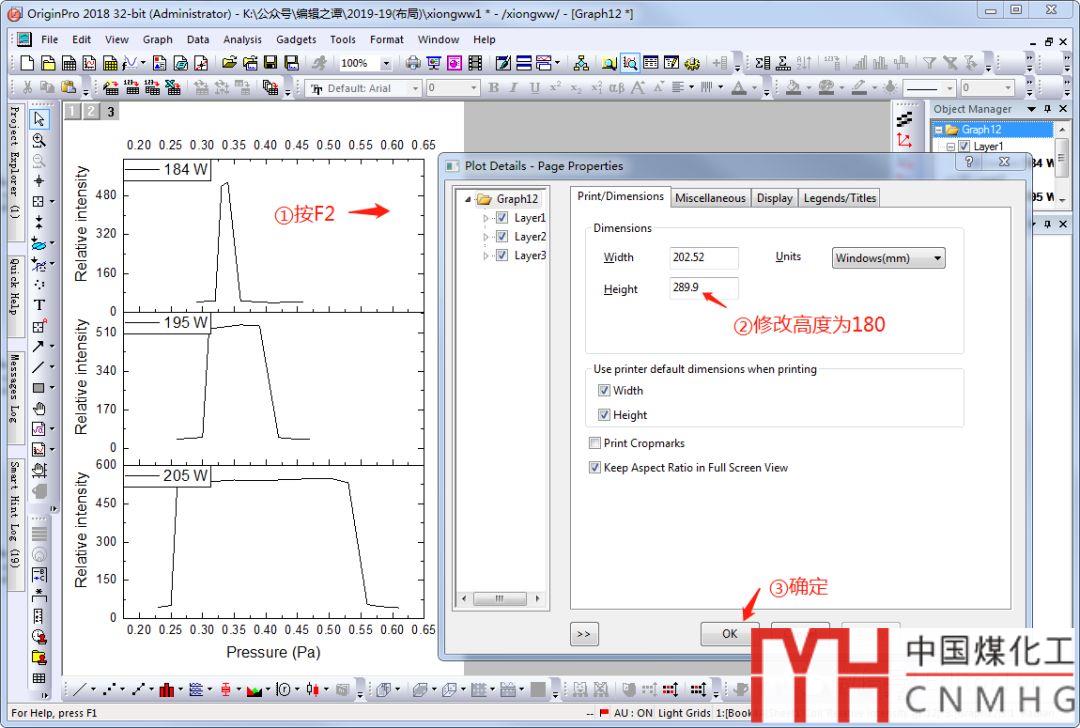
Task: Click the New Project toolbar icon
Action: (27, 63)
